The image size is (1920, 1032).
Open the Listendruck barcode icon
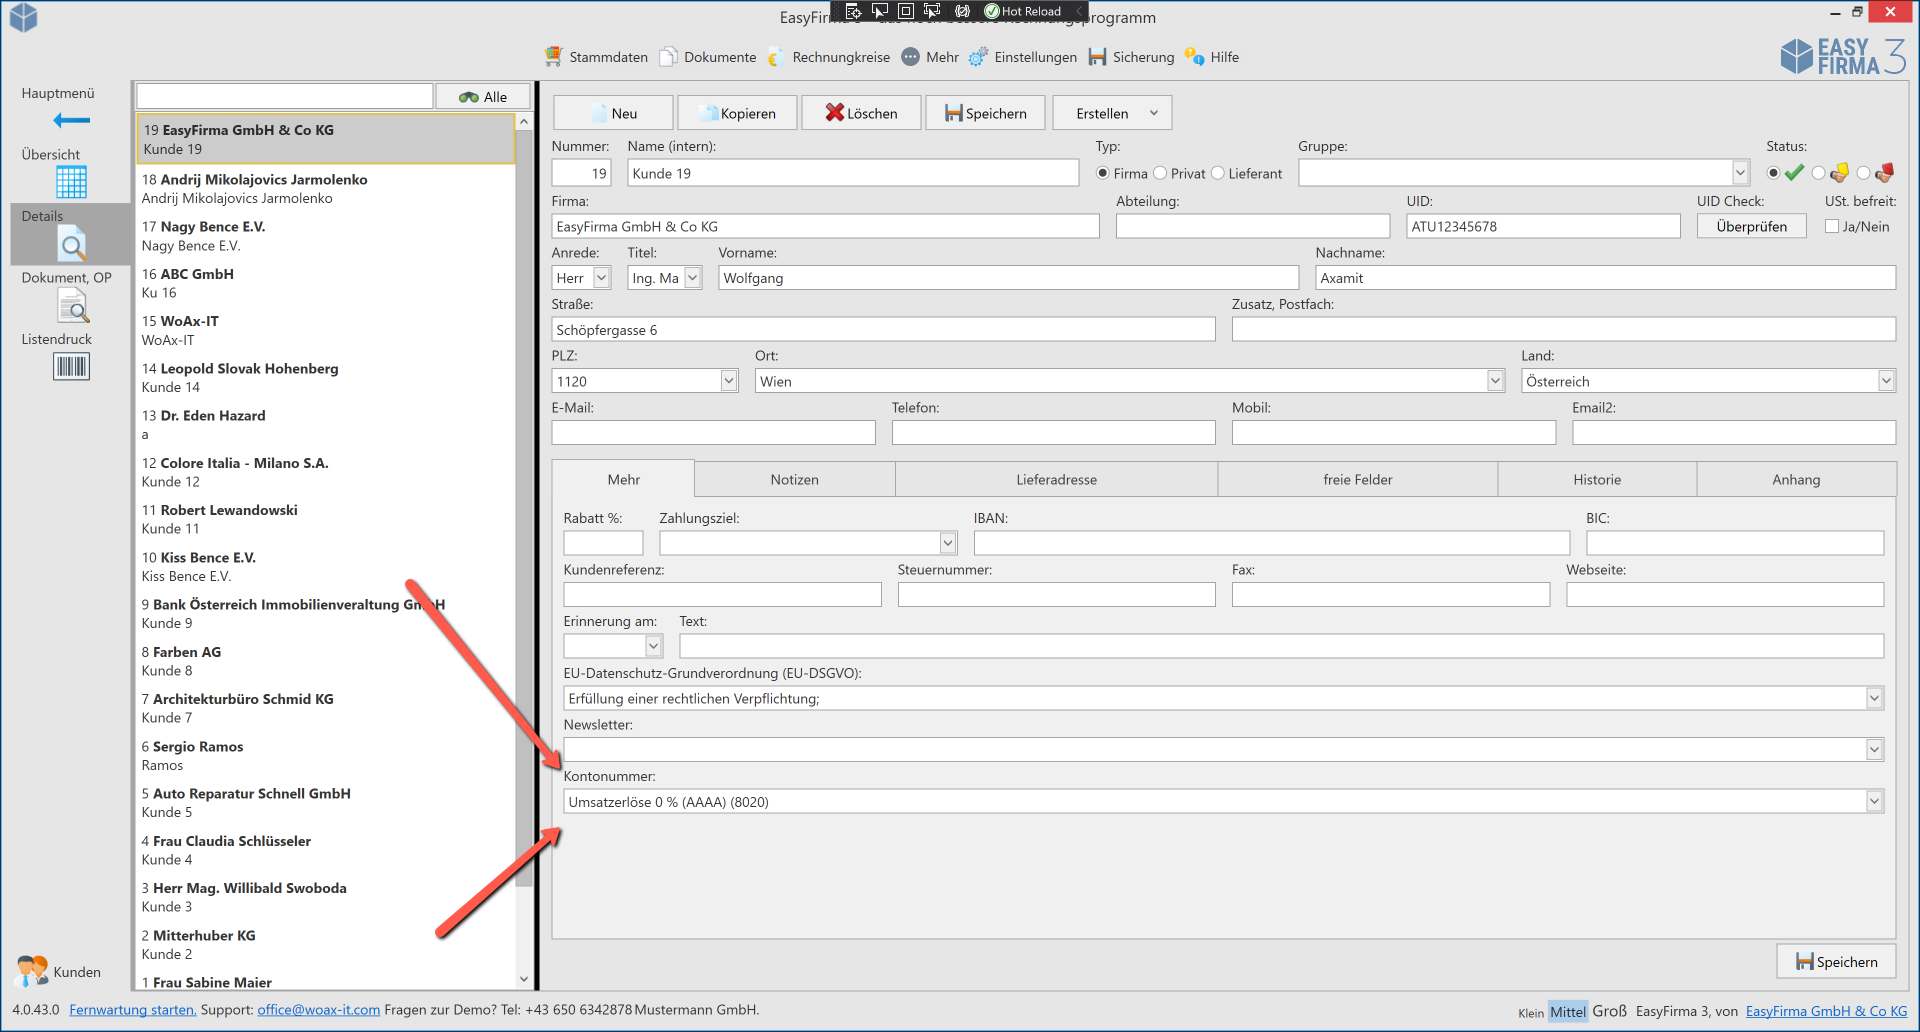click(x=71, y=367)
